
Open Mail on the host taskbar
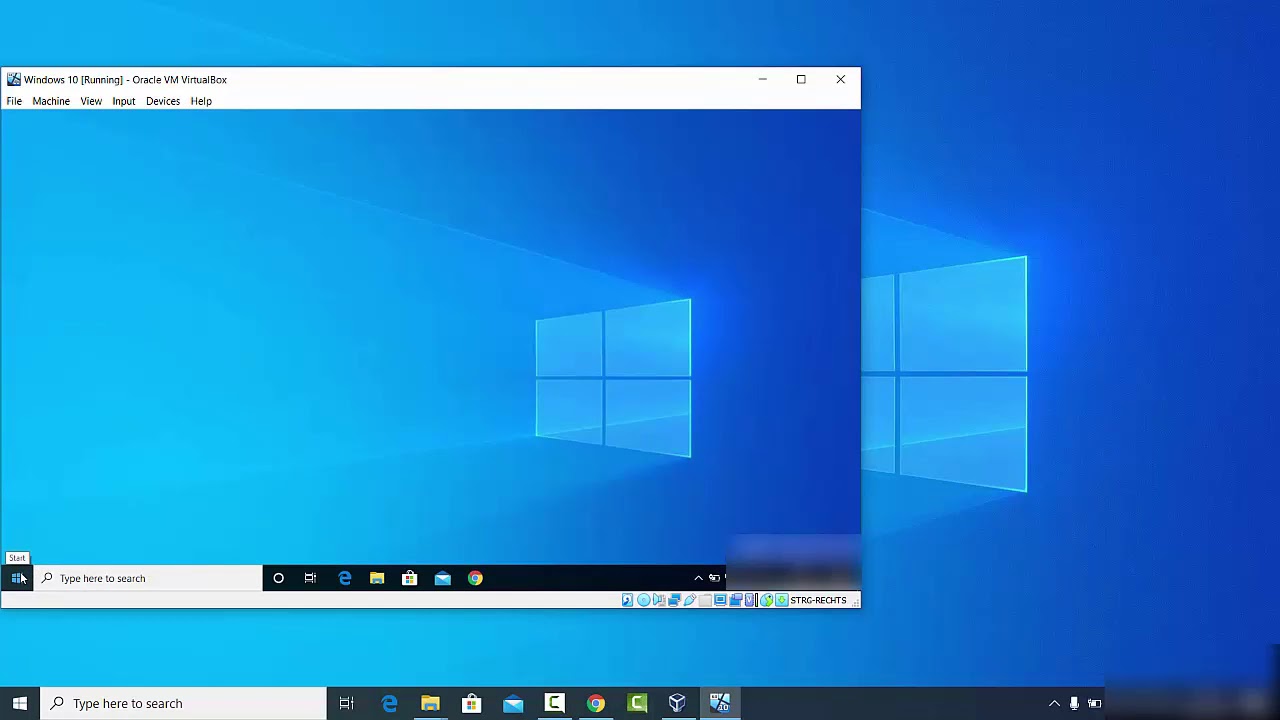click(513, 703)
